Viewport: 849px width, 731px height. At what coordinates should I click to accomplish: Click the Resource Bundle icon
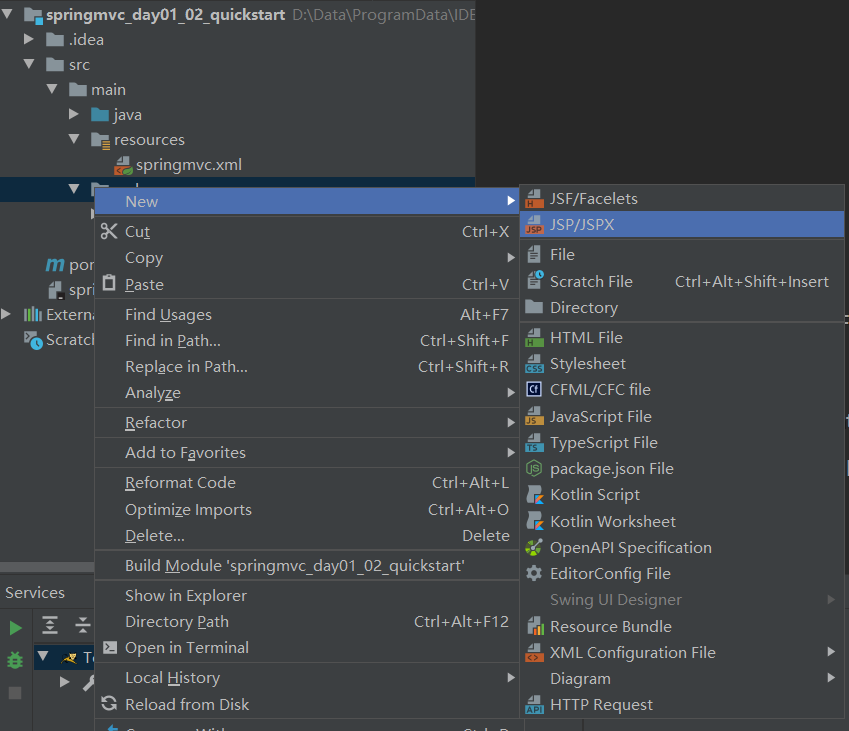(x=535, y=626)
